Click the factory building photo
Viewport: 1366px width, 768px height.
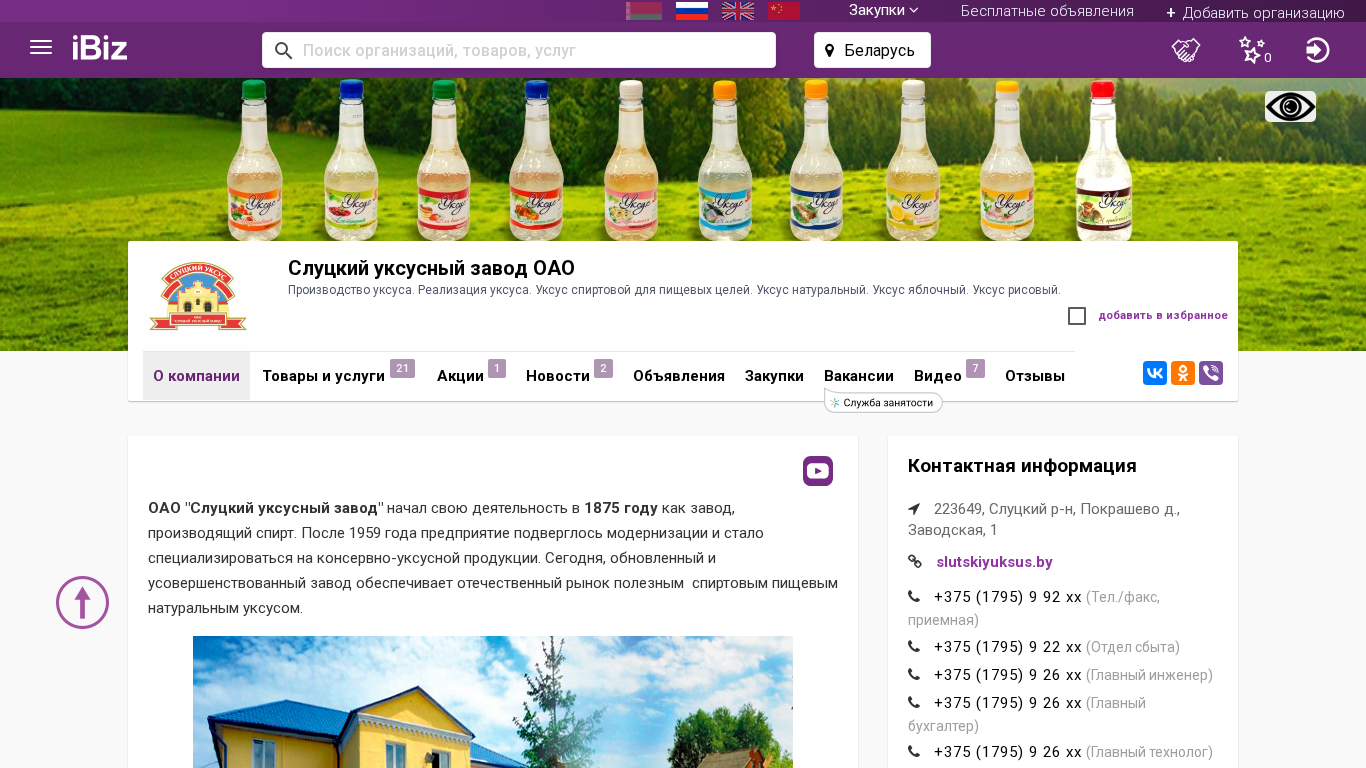coord(493,702)
